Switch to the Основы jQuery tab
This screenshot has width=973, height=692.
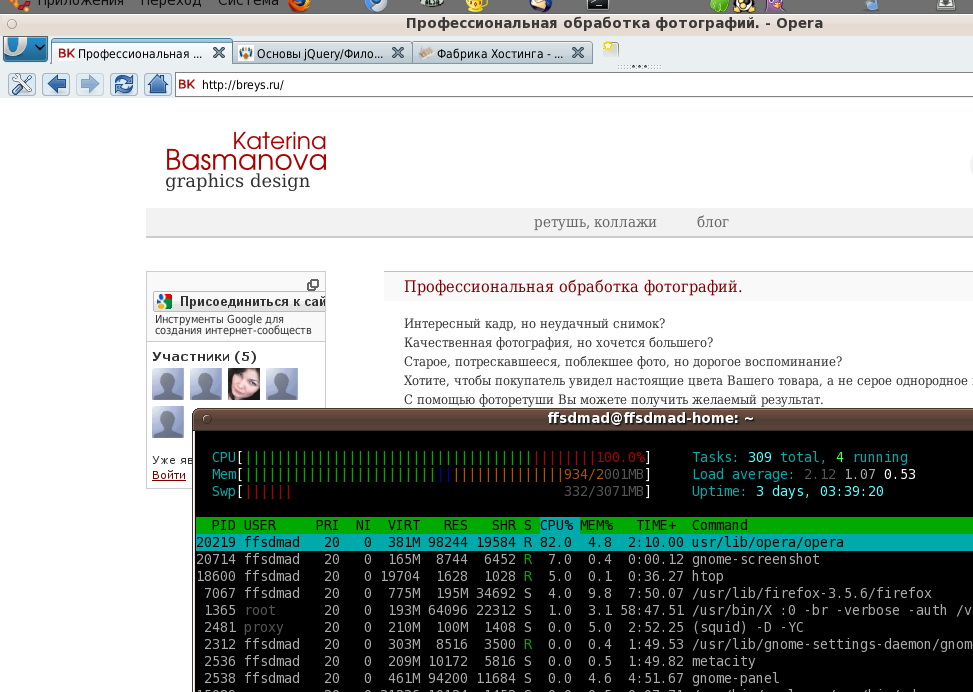[312, 53]
